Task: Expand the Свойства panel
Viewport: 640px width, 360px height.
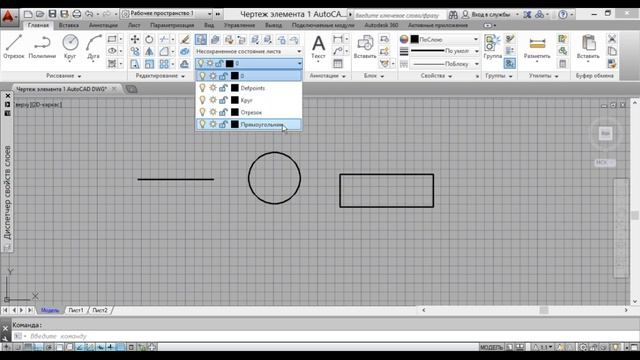Action: click(436, 76)
